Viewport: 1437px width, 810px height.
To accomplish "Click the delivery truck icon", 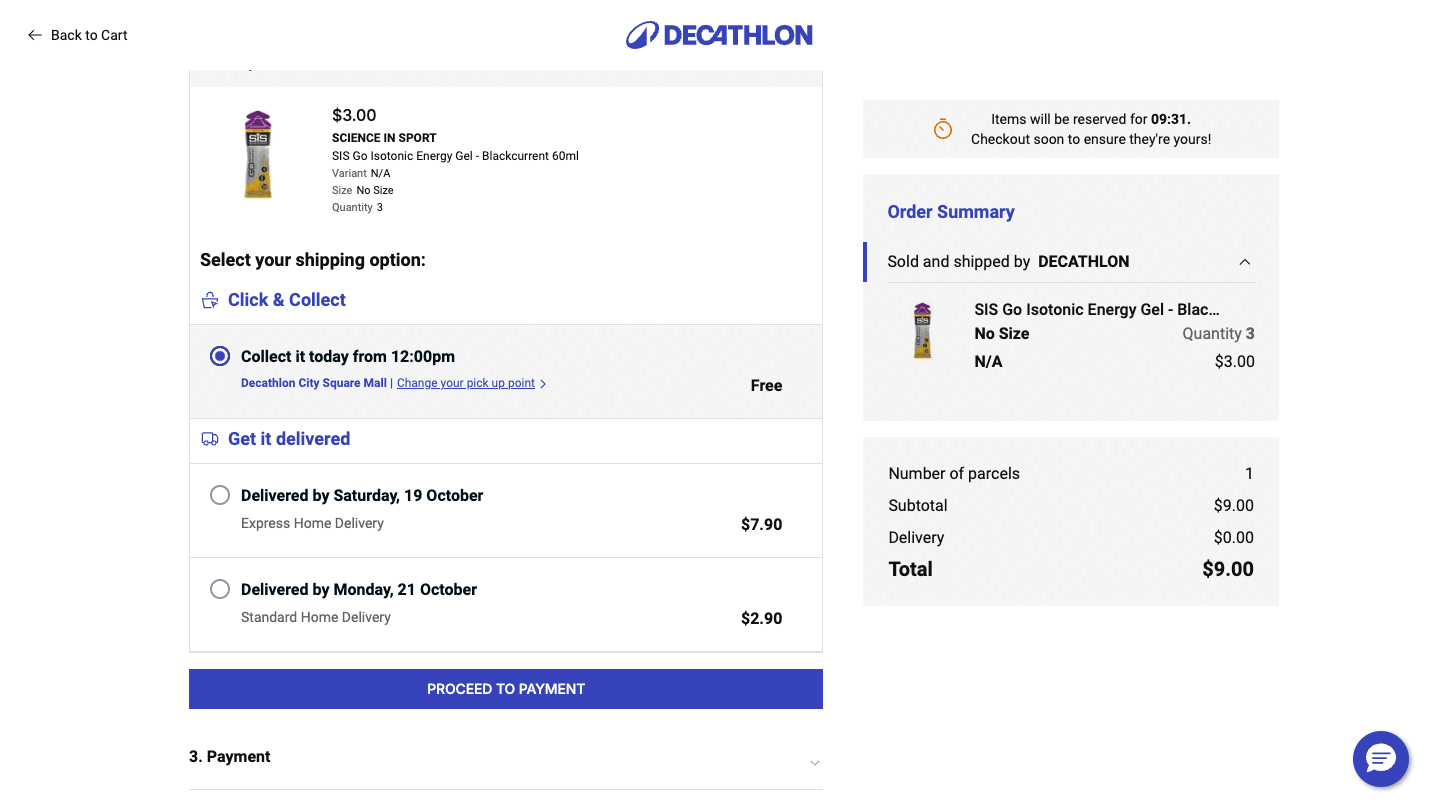I will pos(210,439).
